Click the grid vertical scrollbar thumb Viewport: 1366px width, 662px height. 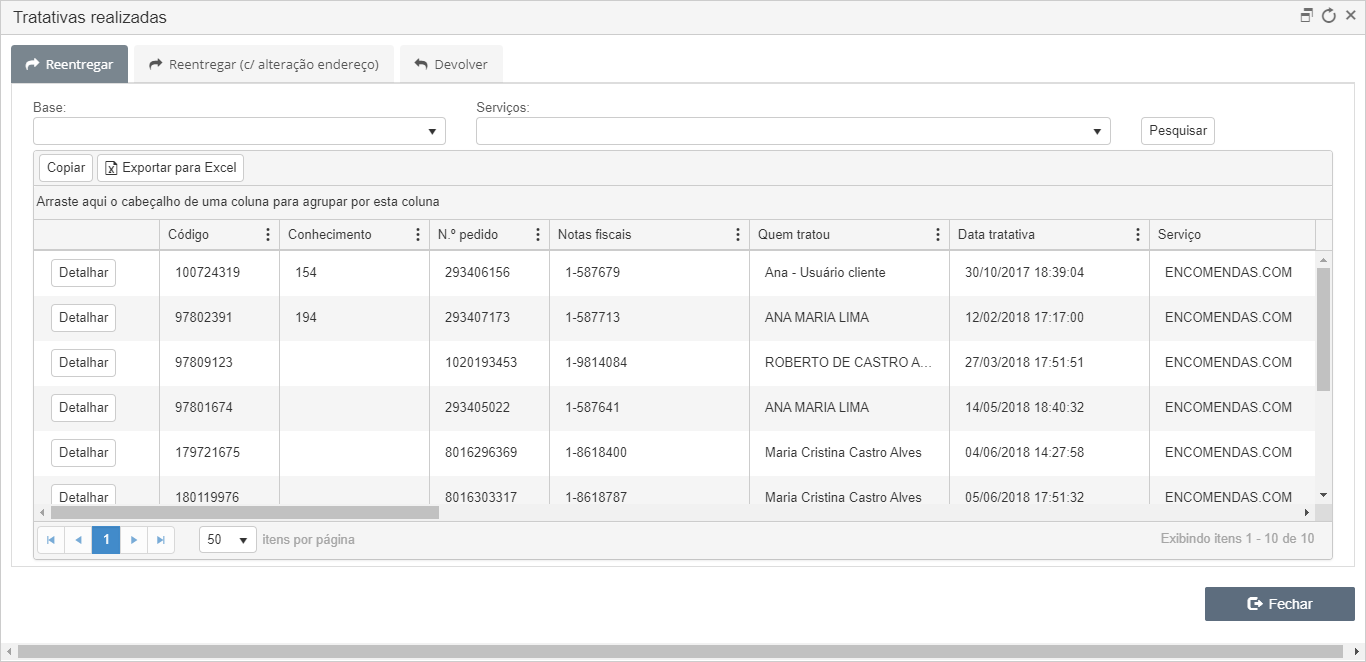(x=1323, y=329)
